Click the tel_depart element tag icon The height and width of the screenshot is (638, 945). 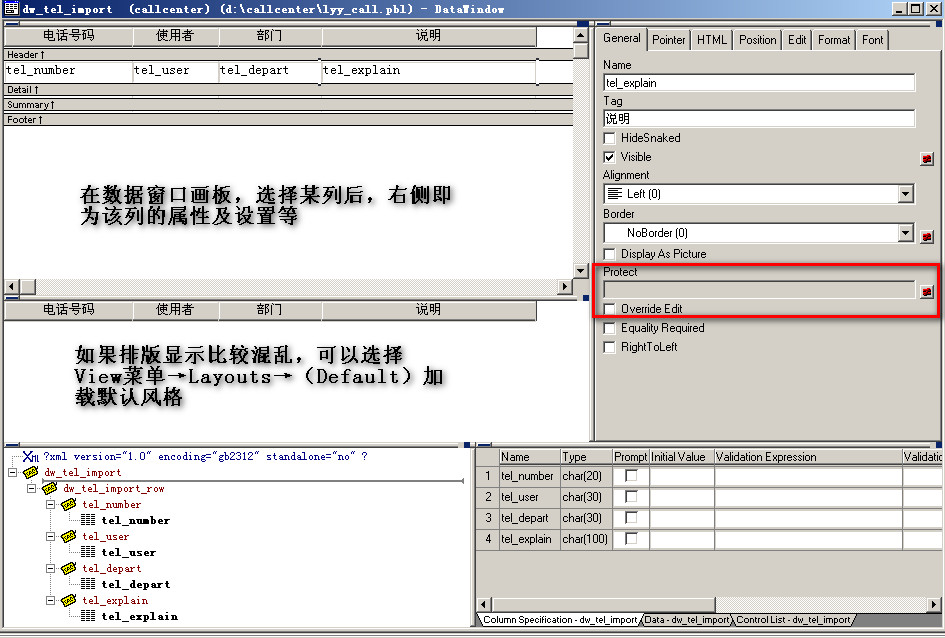[x=69, y=568]
